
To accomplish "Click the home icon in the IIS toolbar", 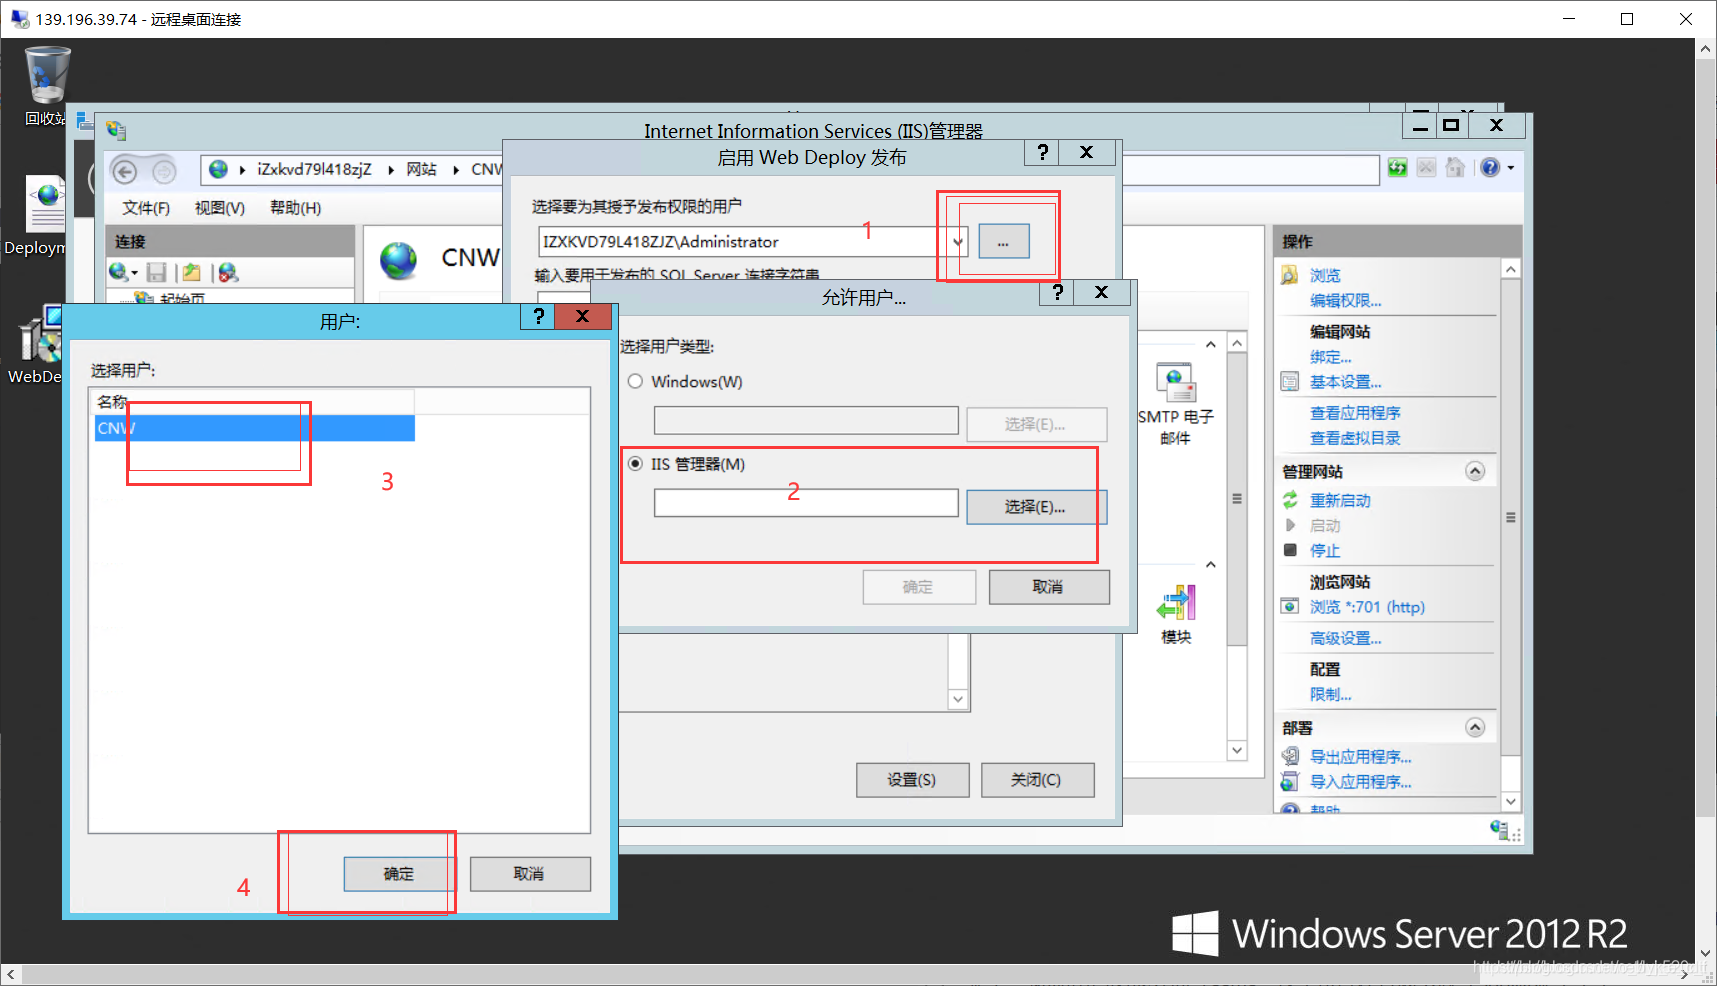I will (1455, 168).
